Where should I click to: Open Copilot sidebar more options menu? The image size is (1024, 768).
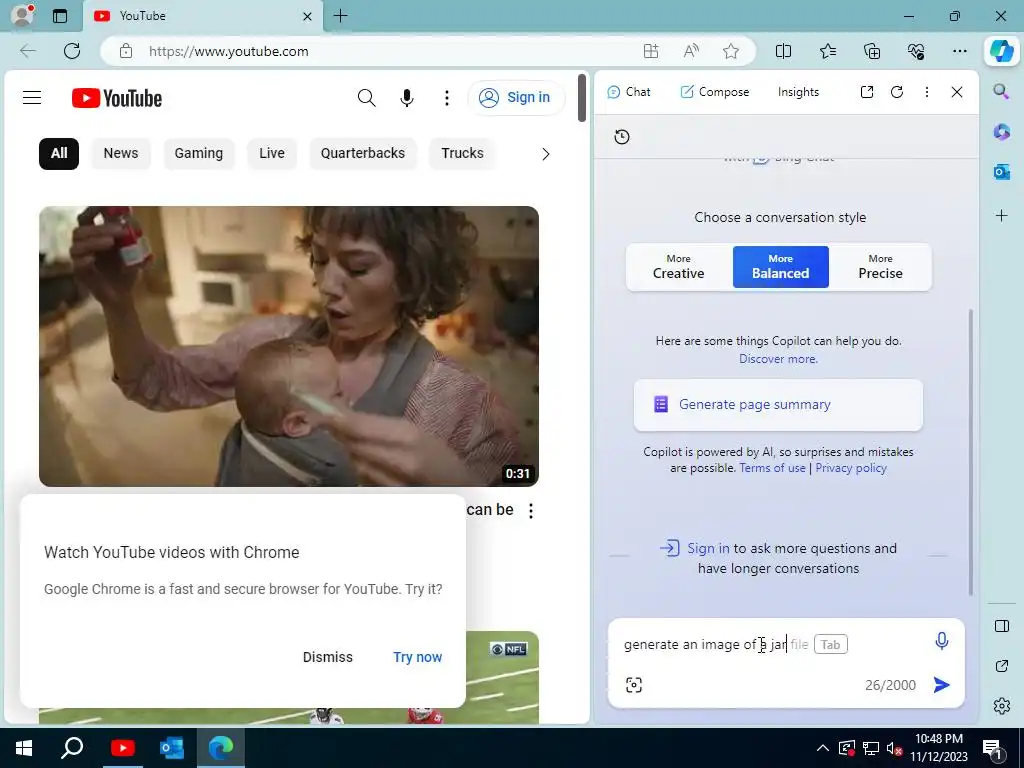click(927, 92)
